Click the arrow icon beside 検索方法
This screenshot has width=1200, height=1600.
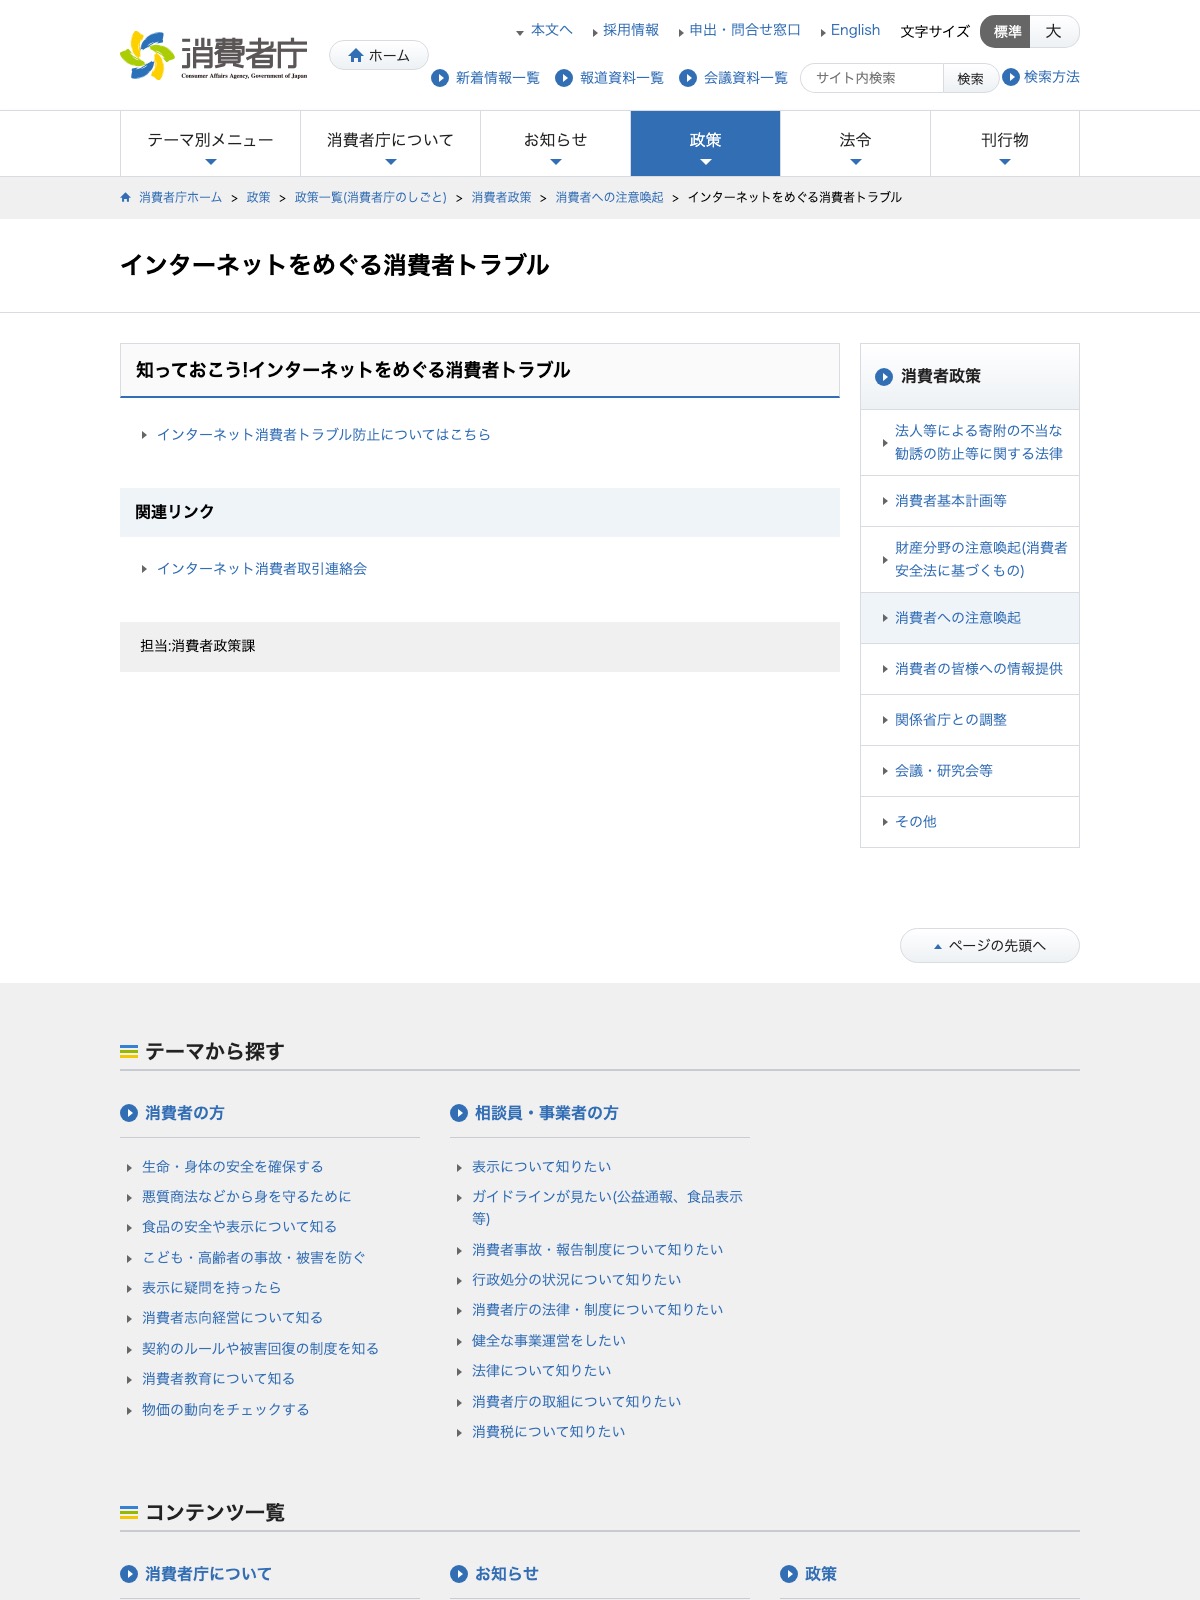pyautogui.click(x=1011, y=77)
